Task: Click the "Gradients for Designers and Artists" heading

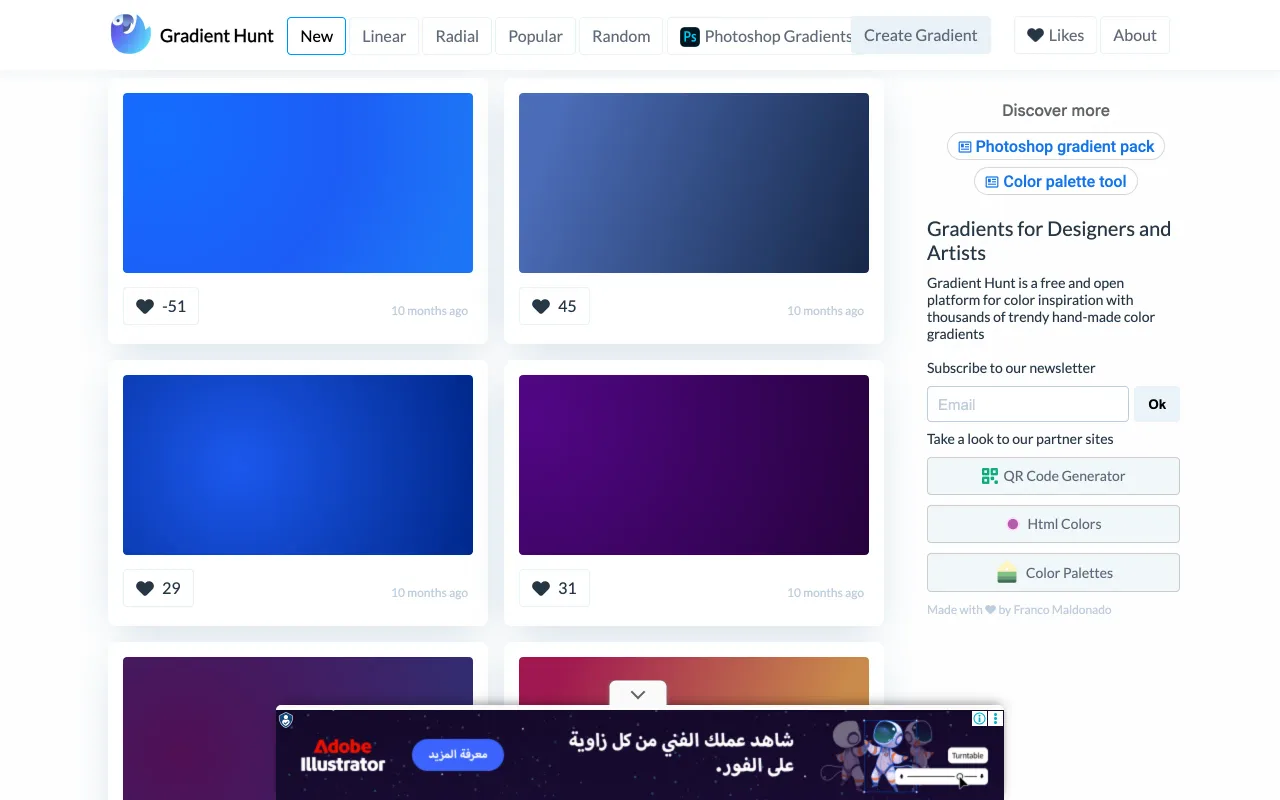Action: click(x=1049, y=241)
